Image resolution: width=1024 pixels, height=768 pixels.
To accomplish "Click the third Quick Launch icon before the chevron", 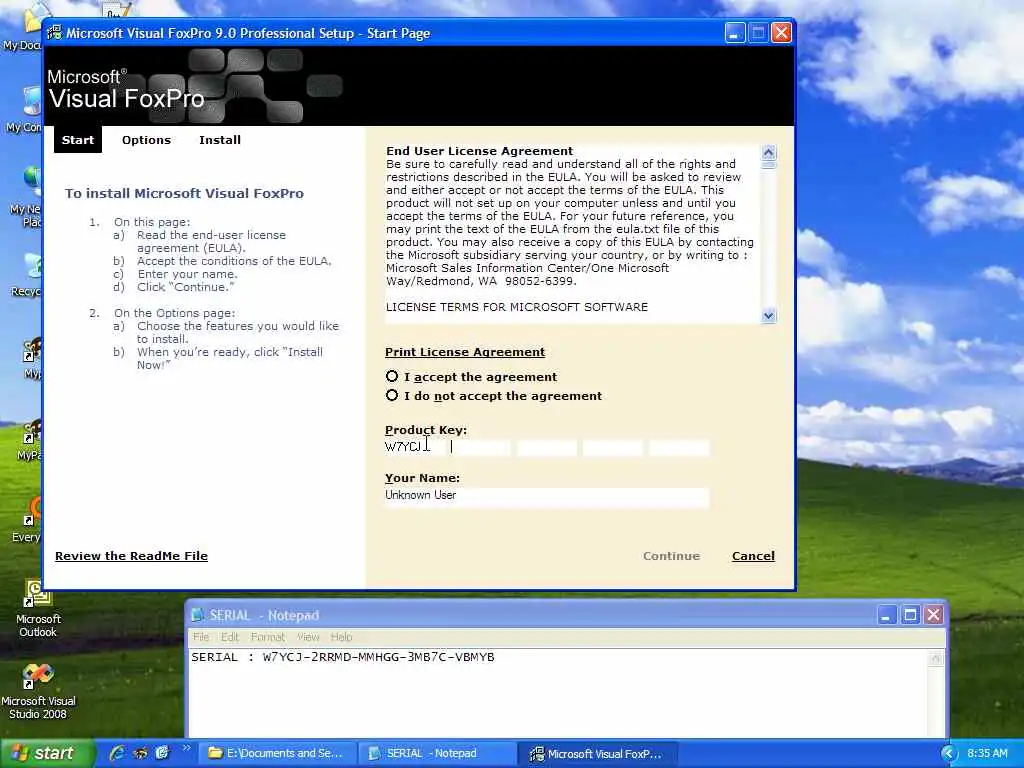I will point(162,753).
